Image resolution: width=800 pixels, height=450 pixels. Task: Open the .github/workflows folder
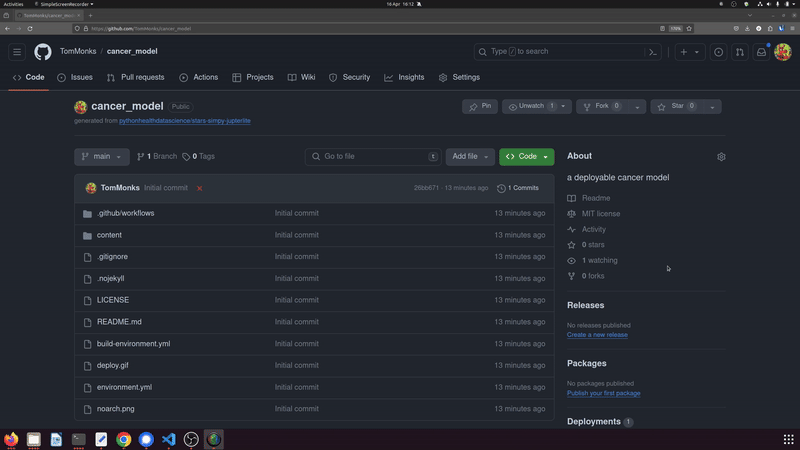pos(126,213)
